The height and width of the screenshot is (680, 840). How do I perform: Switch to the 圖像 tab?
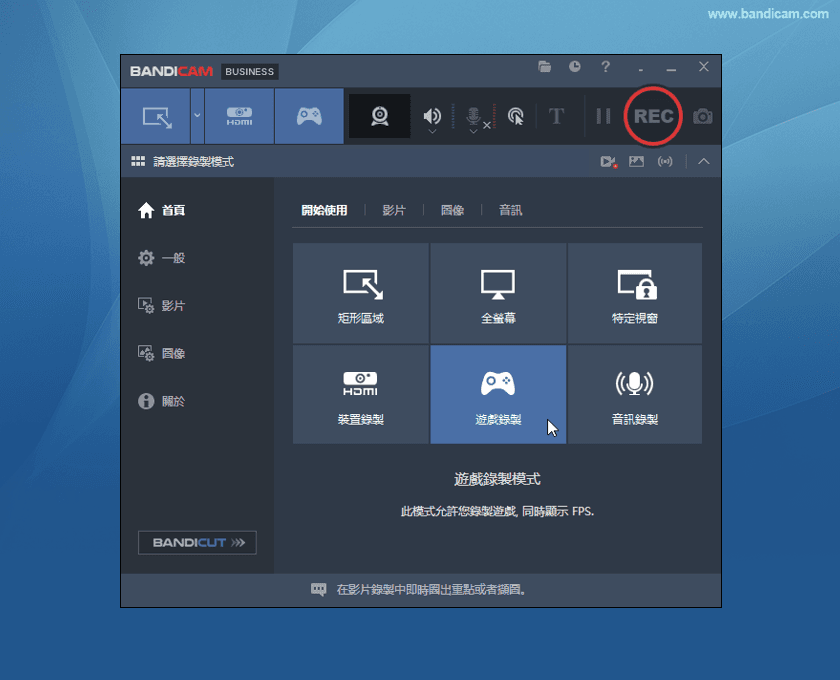point(452,210)
